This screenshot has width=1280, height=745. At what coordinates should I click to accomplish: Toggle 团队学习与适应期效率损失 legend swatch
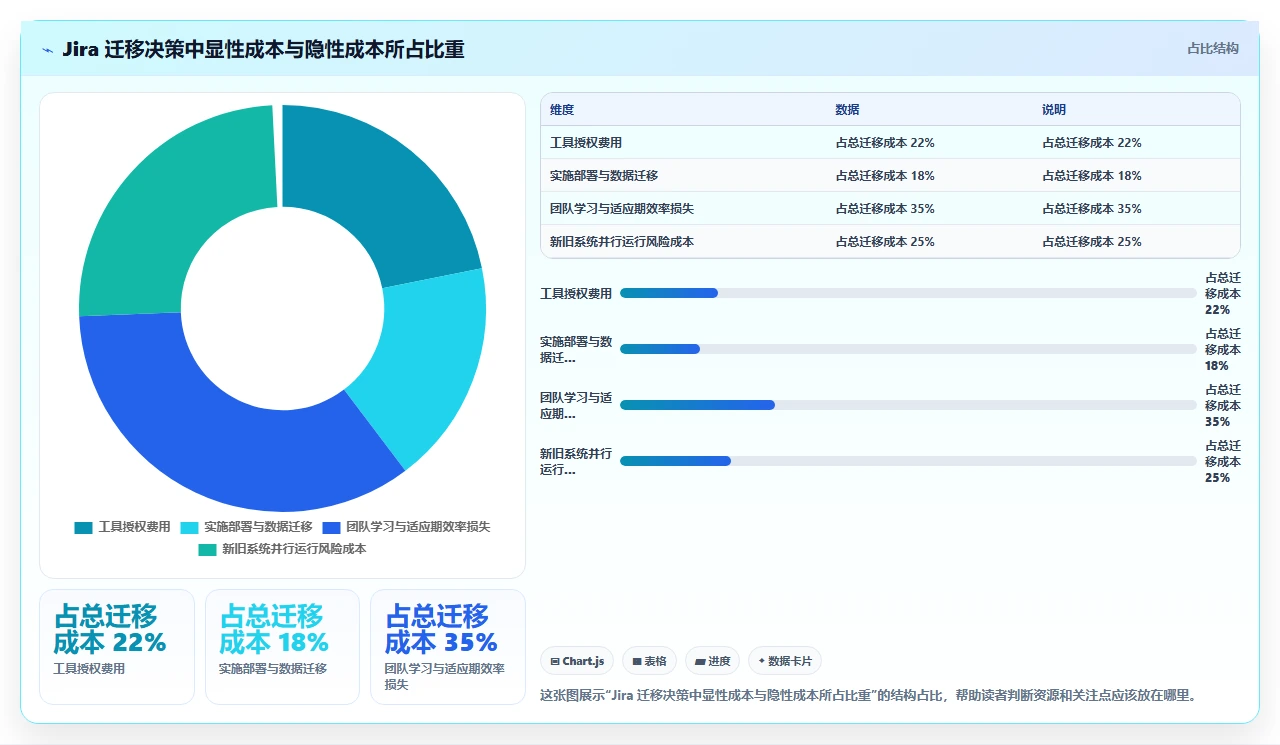(x=332, y=527)
